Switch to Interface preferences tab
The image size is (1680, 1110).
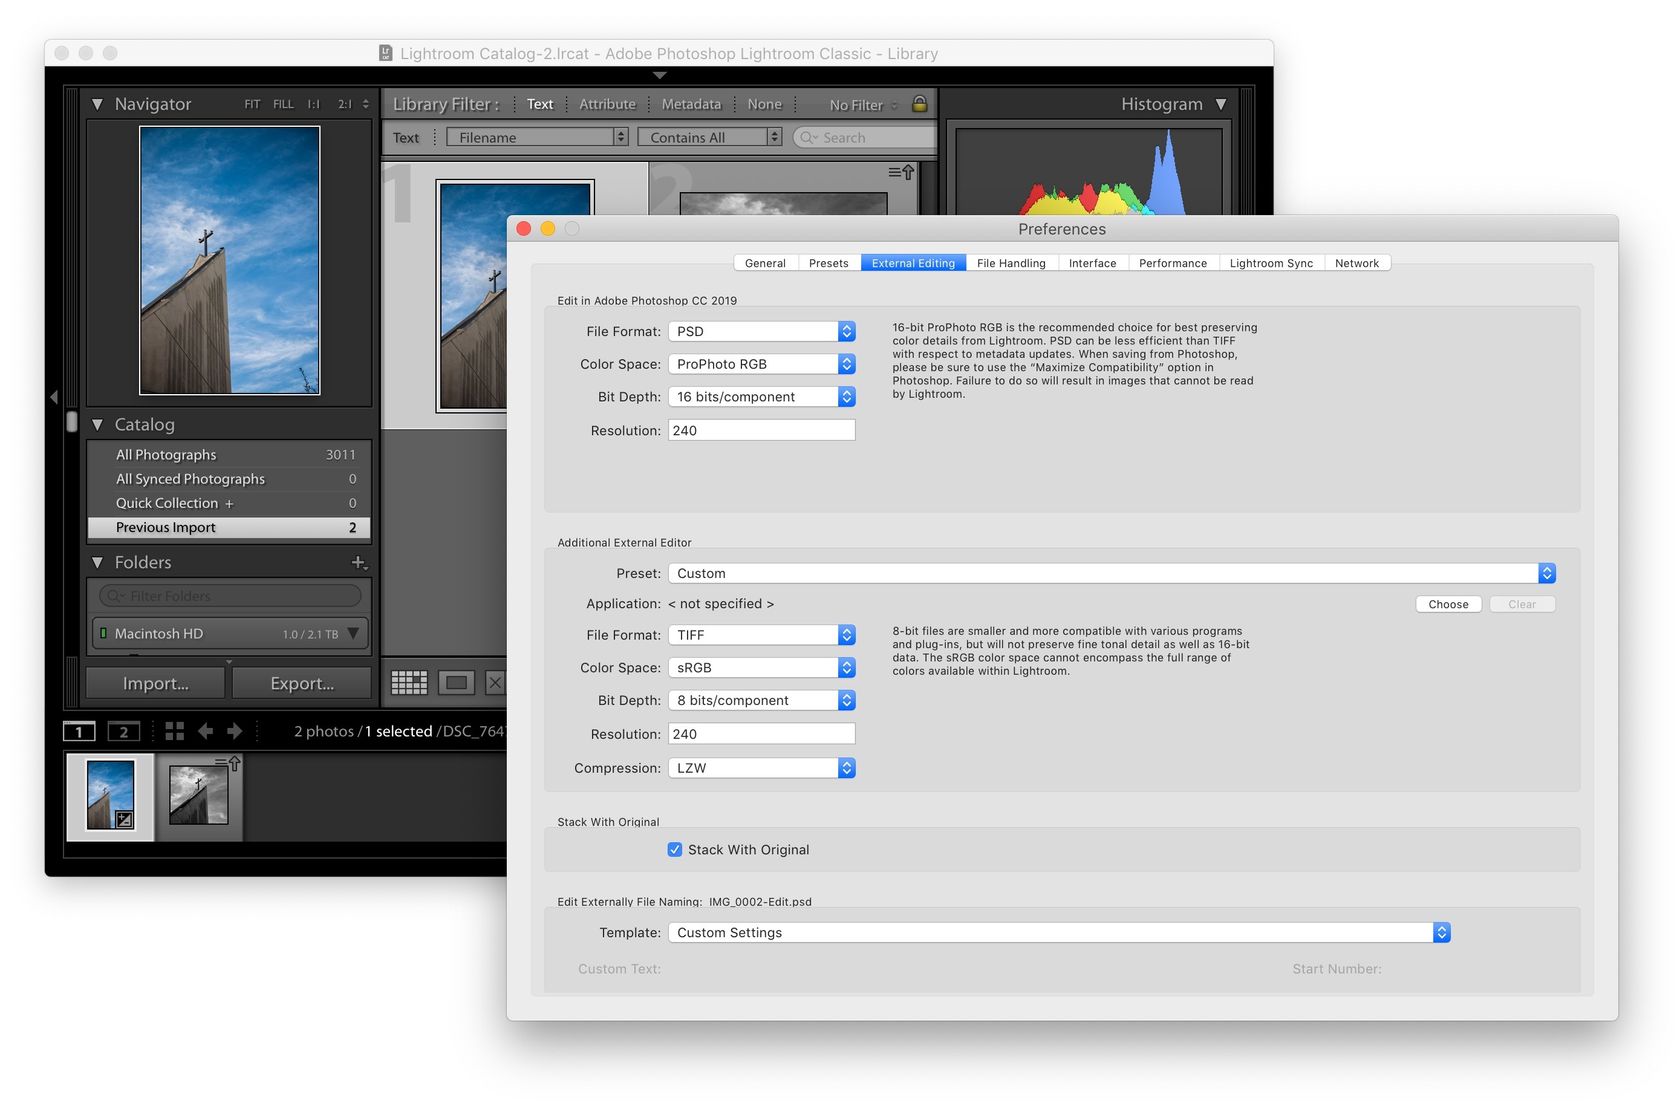point(1093,263)
